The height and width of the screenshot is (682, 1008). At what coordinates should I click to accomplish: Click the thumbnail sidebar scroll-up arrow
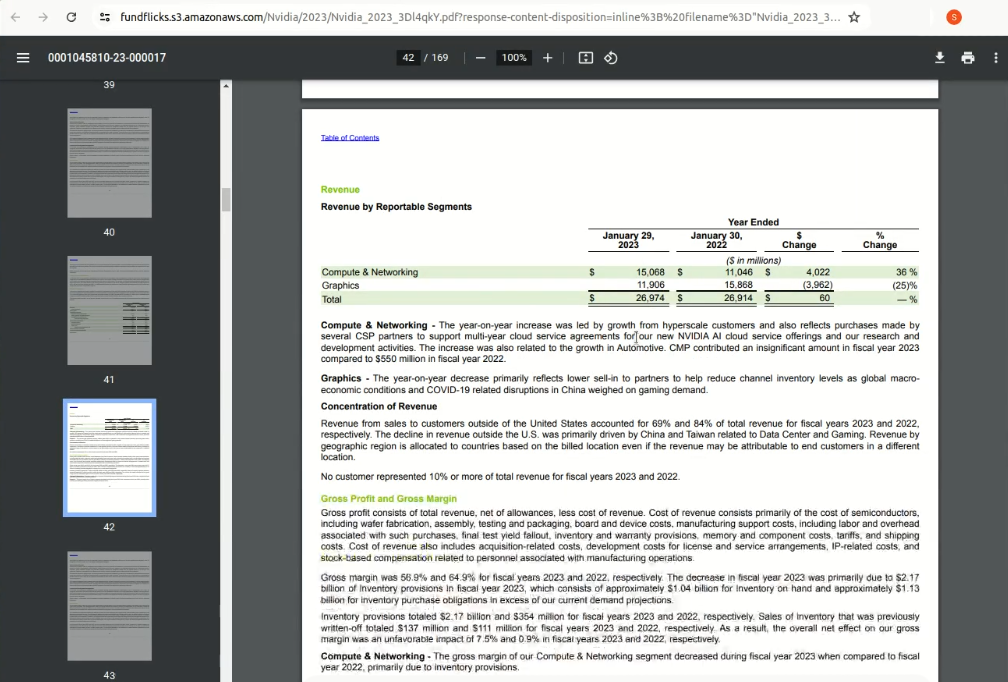226,85
